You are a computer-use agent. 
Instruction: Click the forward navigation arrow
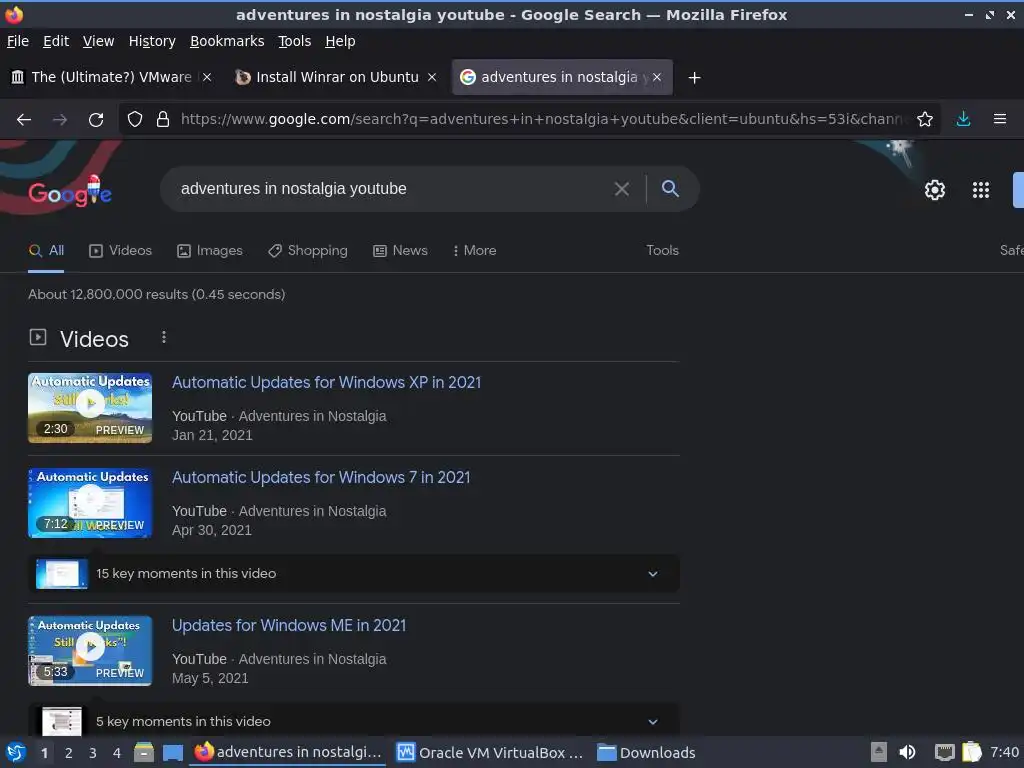point(60,120)
